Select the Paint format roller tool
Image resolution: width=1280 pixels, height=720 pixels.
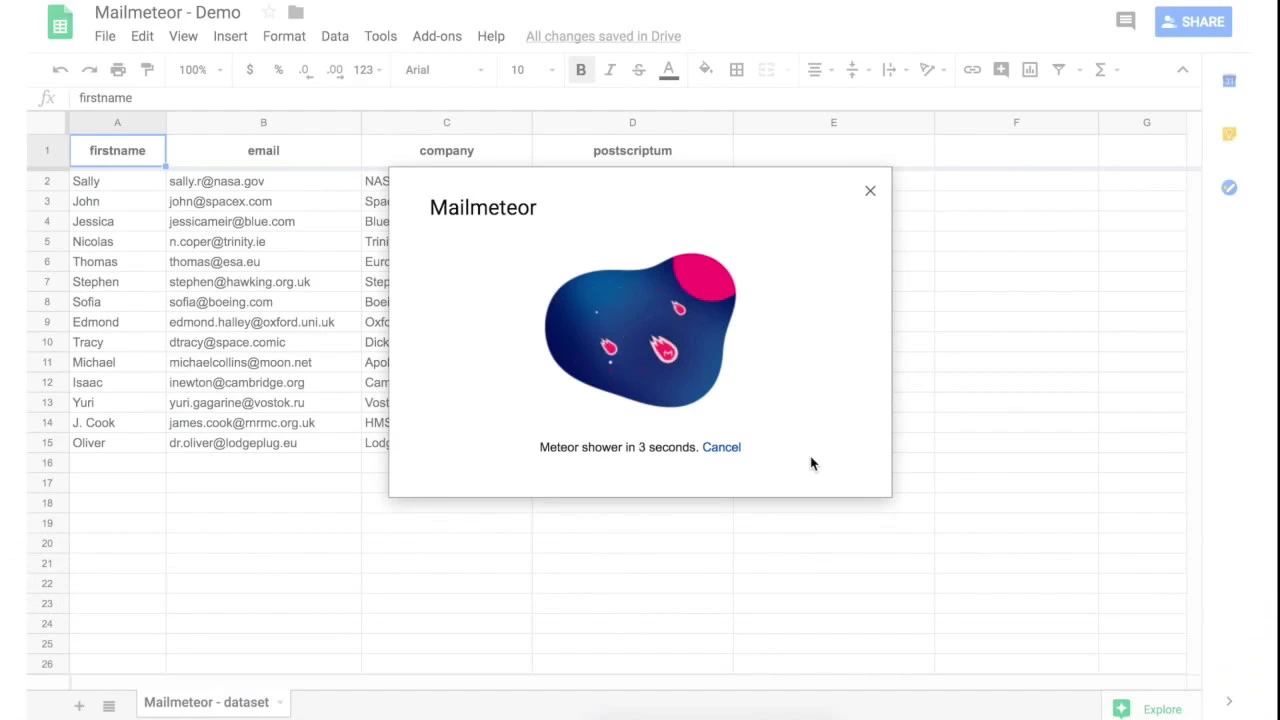pyautogui.click(x=147, y=70)
